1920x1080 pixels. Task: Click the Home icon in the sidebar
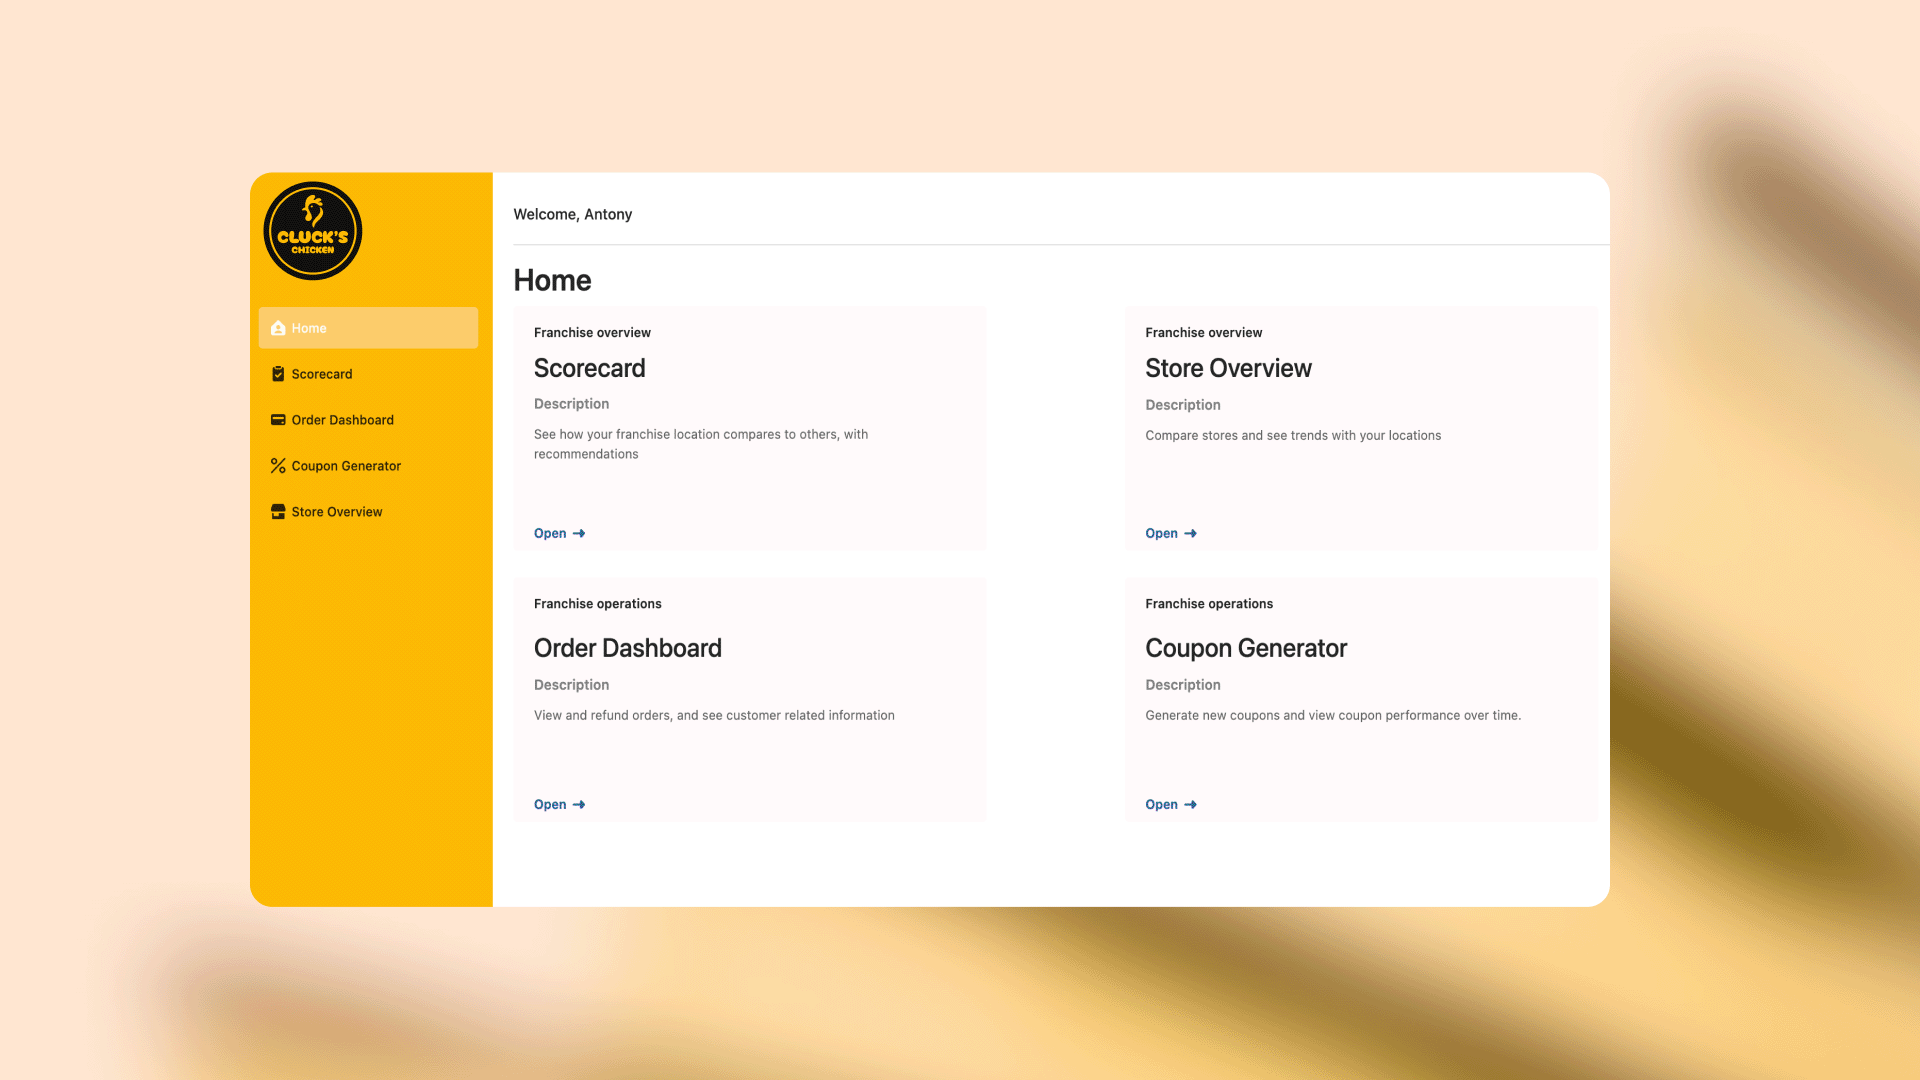click(278, 327)
